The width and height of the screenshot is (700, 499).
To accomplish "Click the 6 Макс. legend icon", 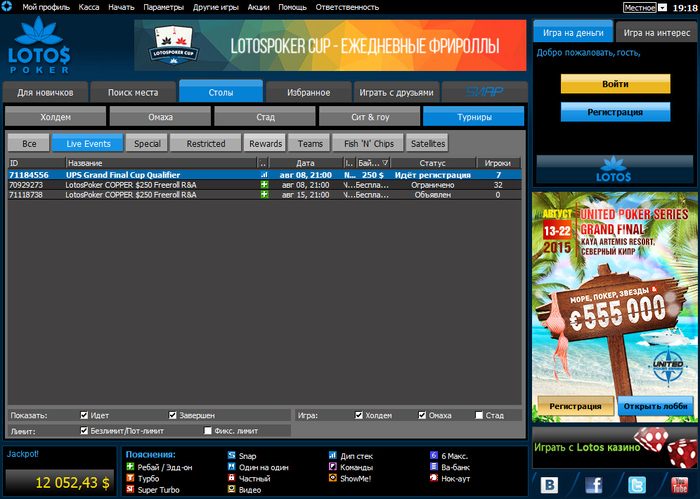I will click(x=433, y=455).
